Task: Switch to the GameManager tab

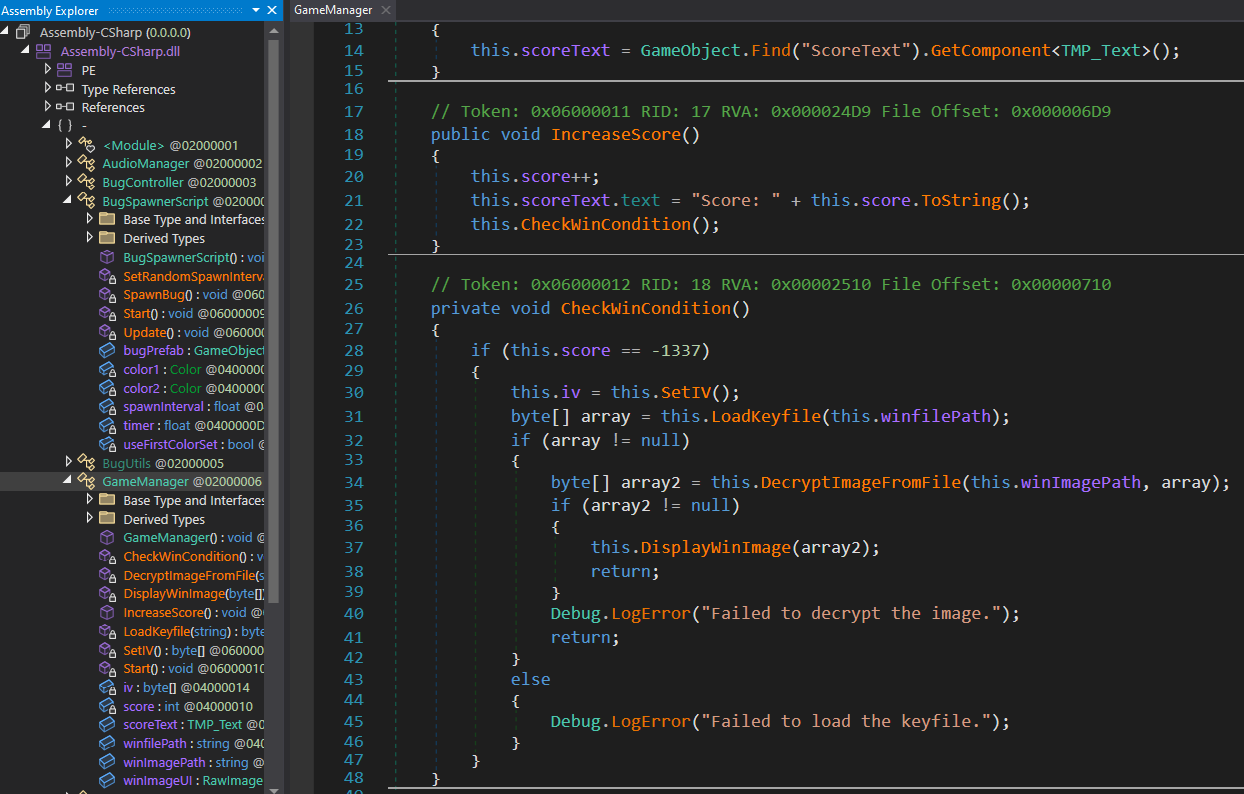Action: click(x=331, y=10)
